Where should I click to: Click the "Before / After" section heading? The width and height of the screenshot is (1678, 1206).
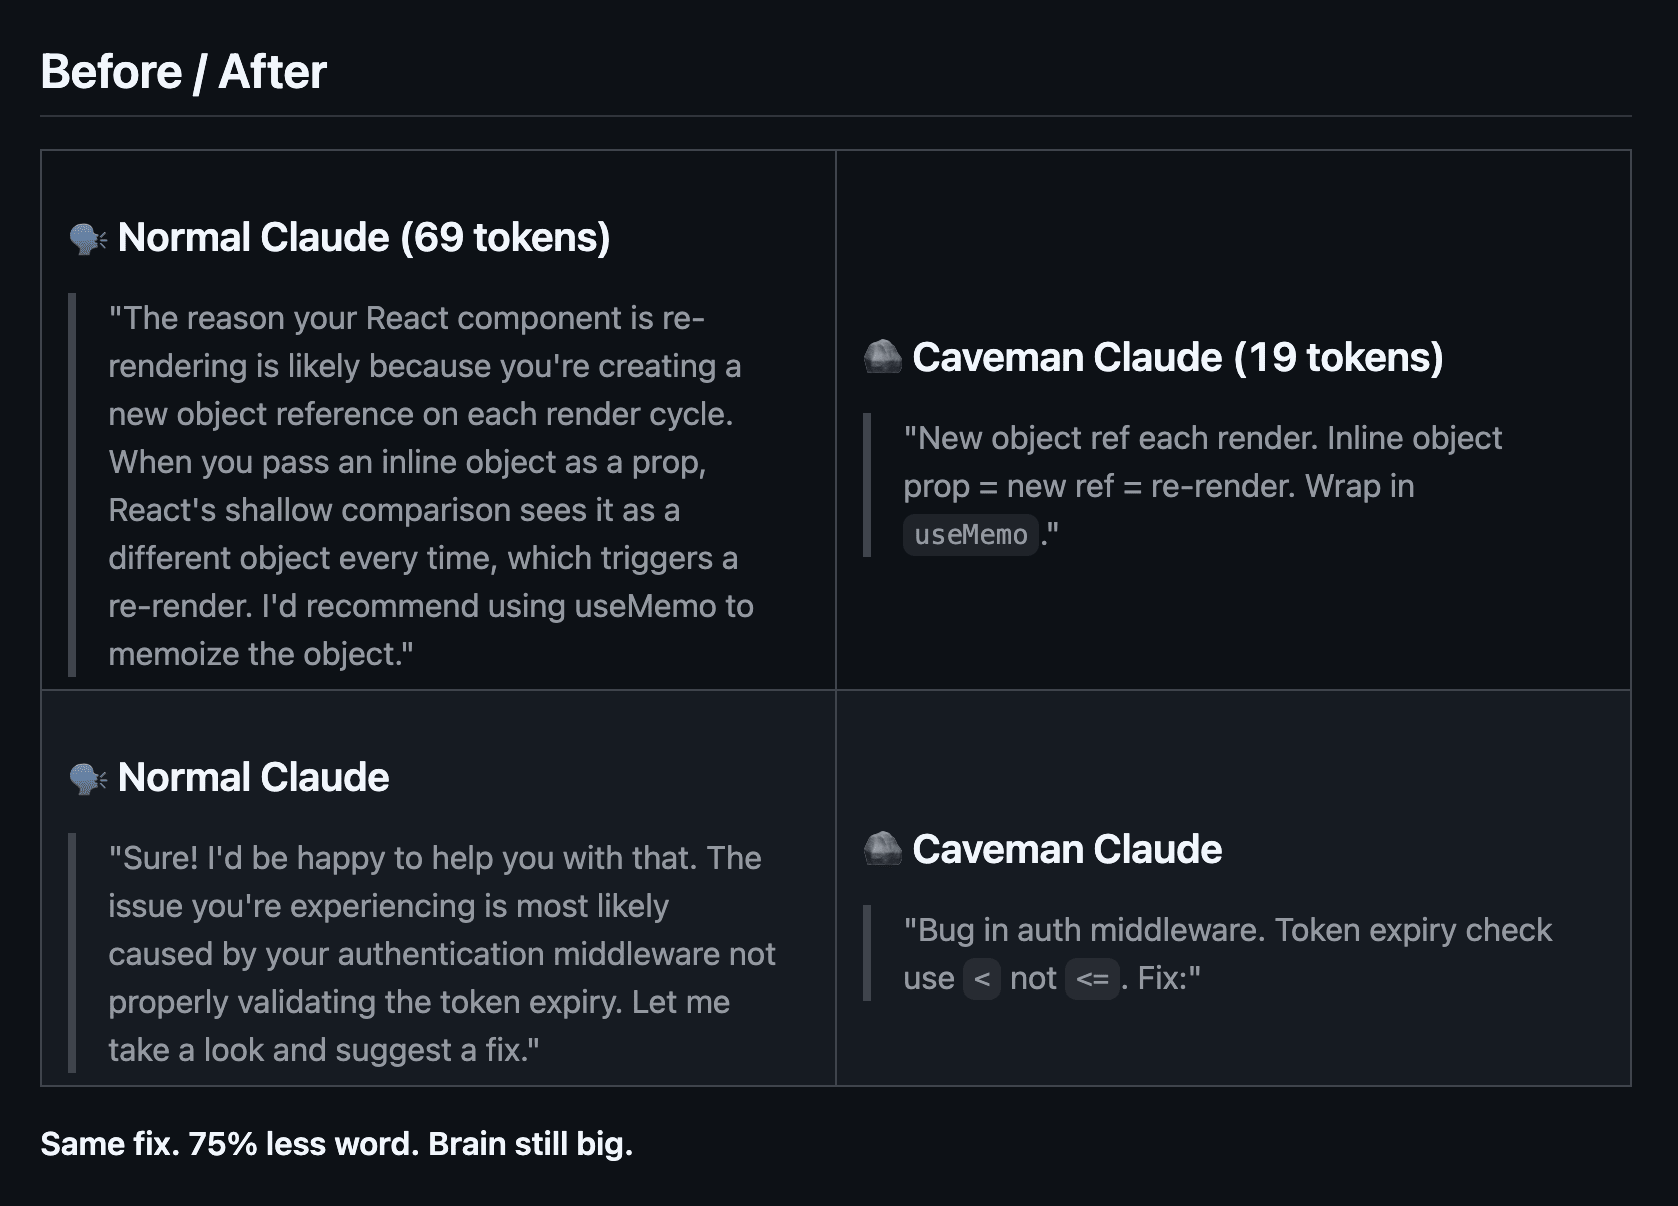pyautogui.click(x=183, y=72)
